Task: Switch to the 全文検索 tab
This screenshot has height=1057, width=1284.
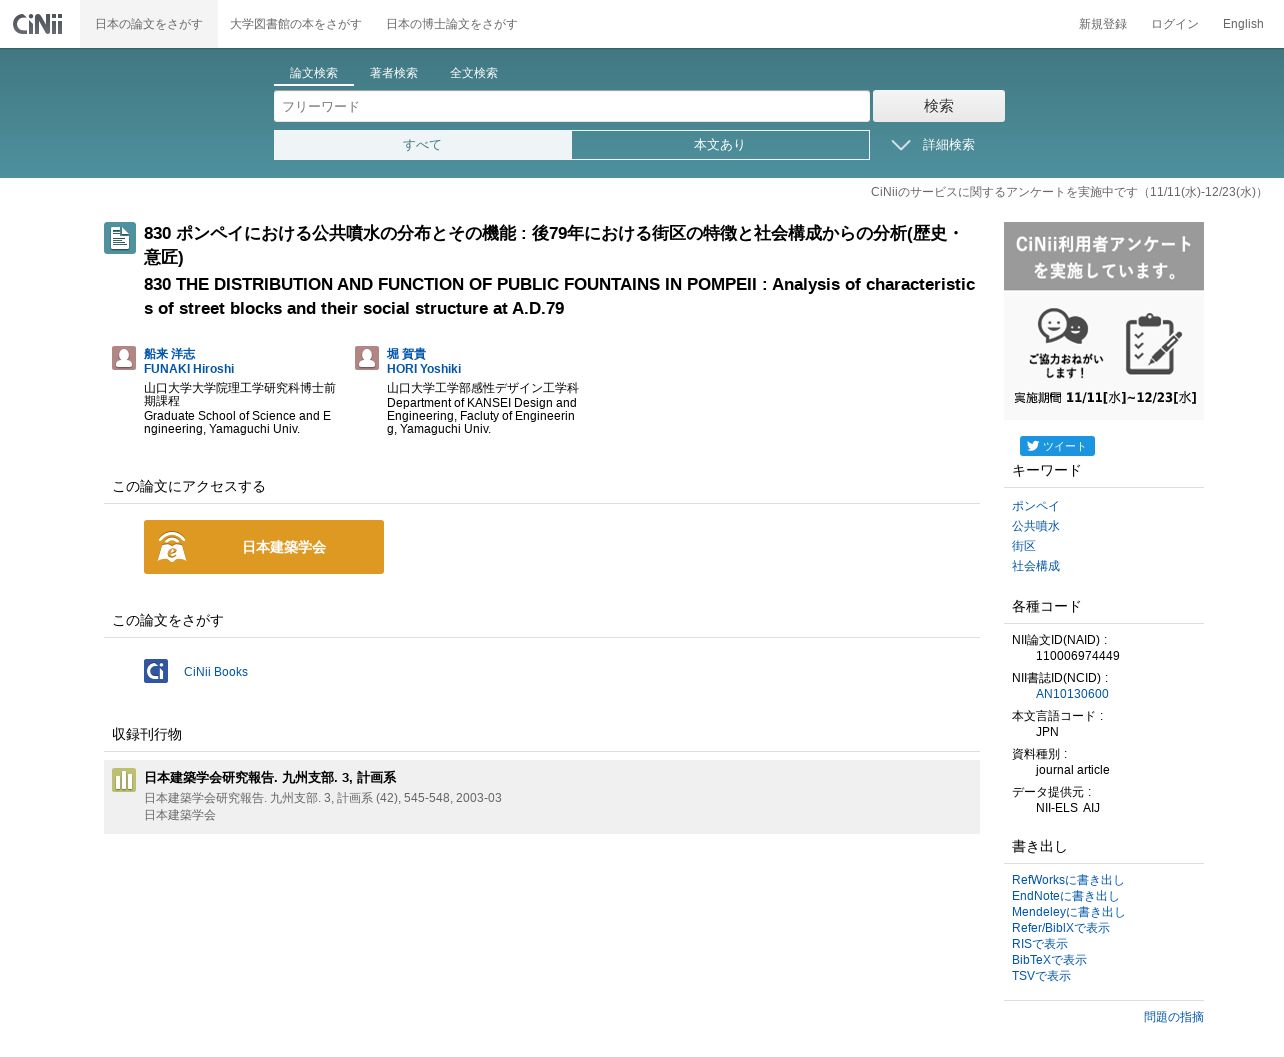Action: [x=474, y=73]
